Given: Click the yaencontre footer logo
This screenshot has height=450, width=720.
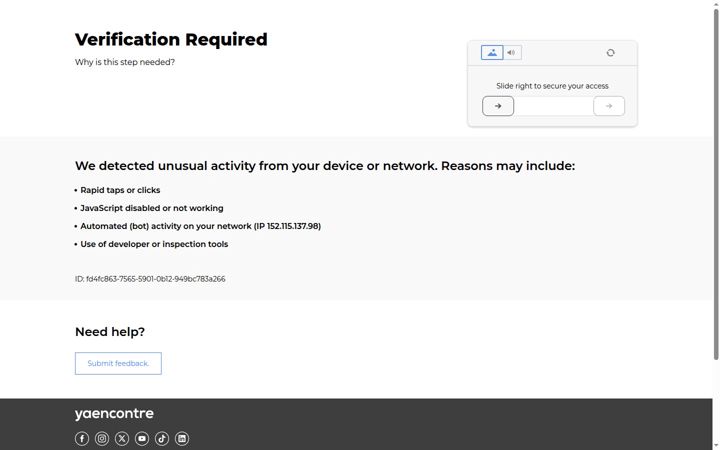Looking at the screenshot, I should pyautogui.click(x=114, y=414).
